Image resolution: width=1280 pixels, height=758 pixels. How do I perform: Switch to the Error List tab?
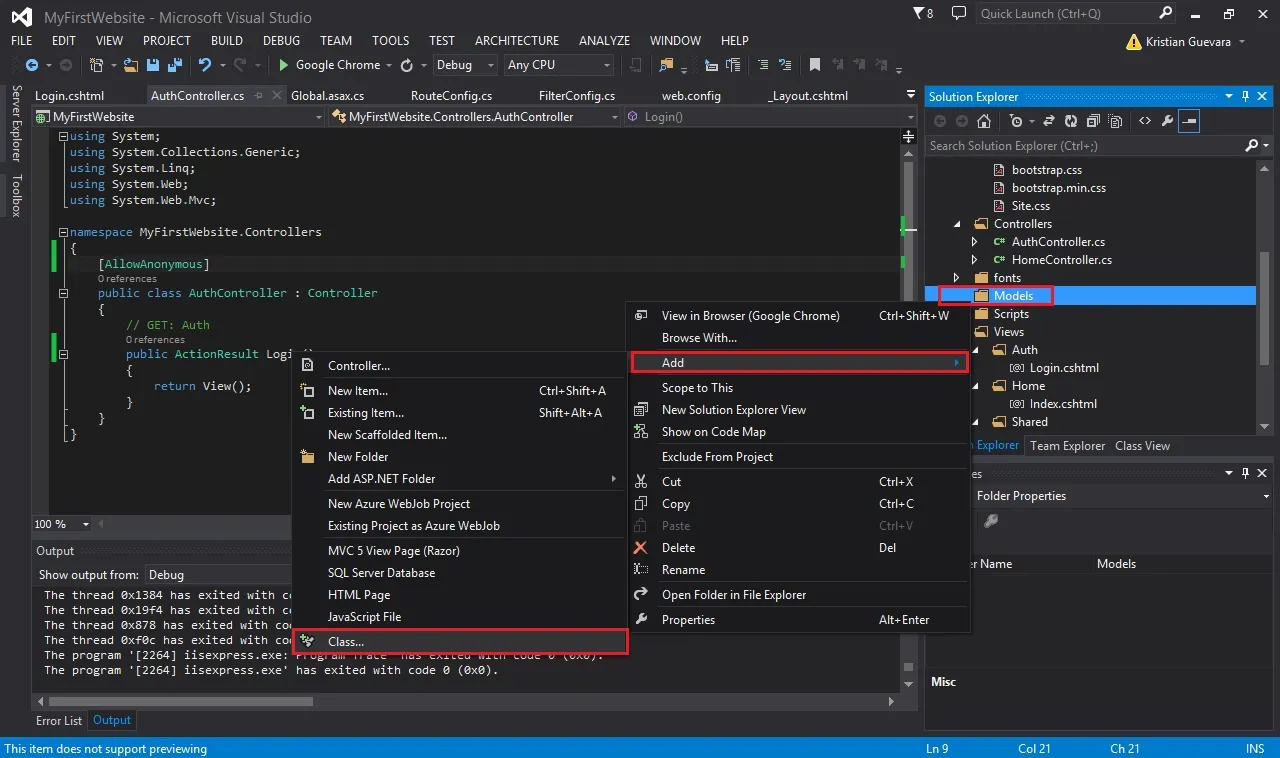[59, 720]
